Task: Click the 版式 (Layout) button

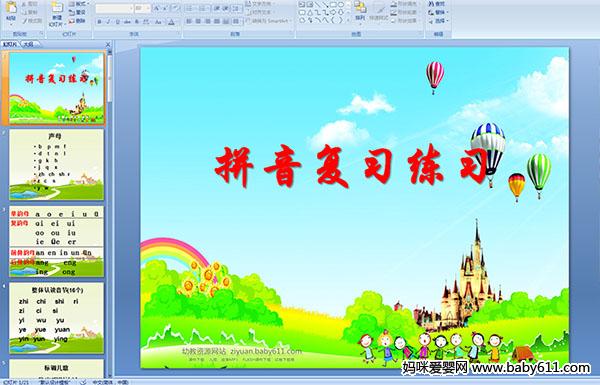Action: [x=78, y=4]
